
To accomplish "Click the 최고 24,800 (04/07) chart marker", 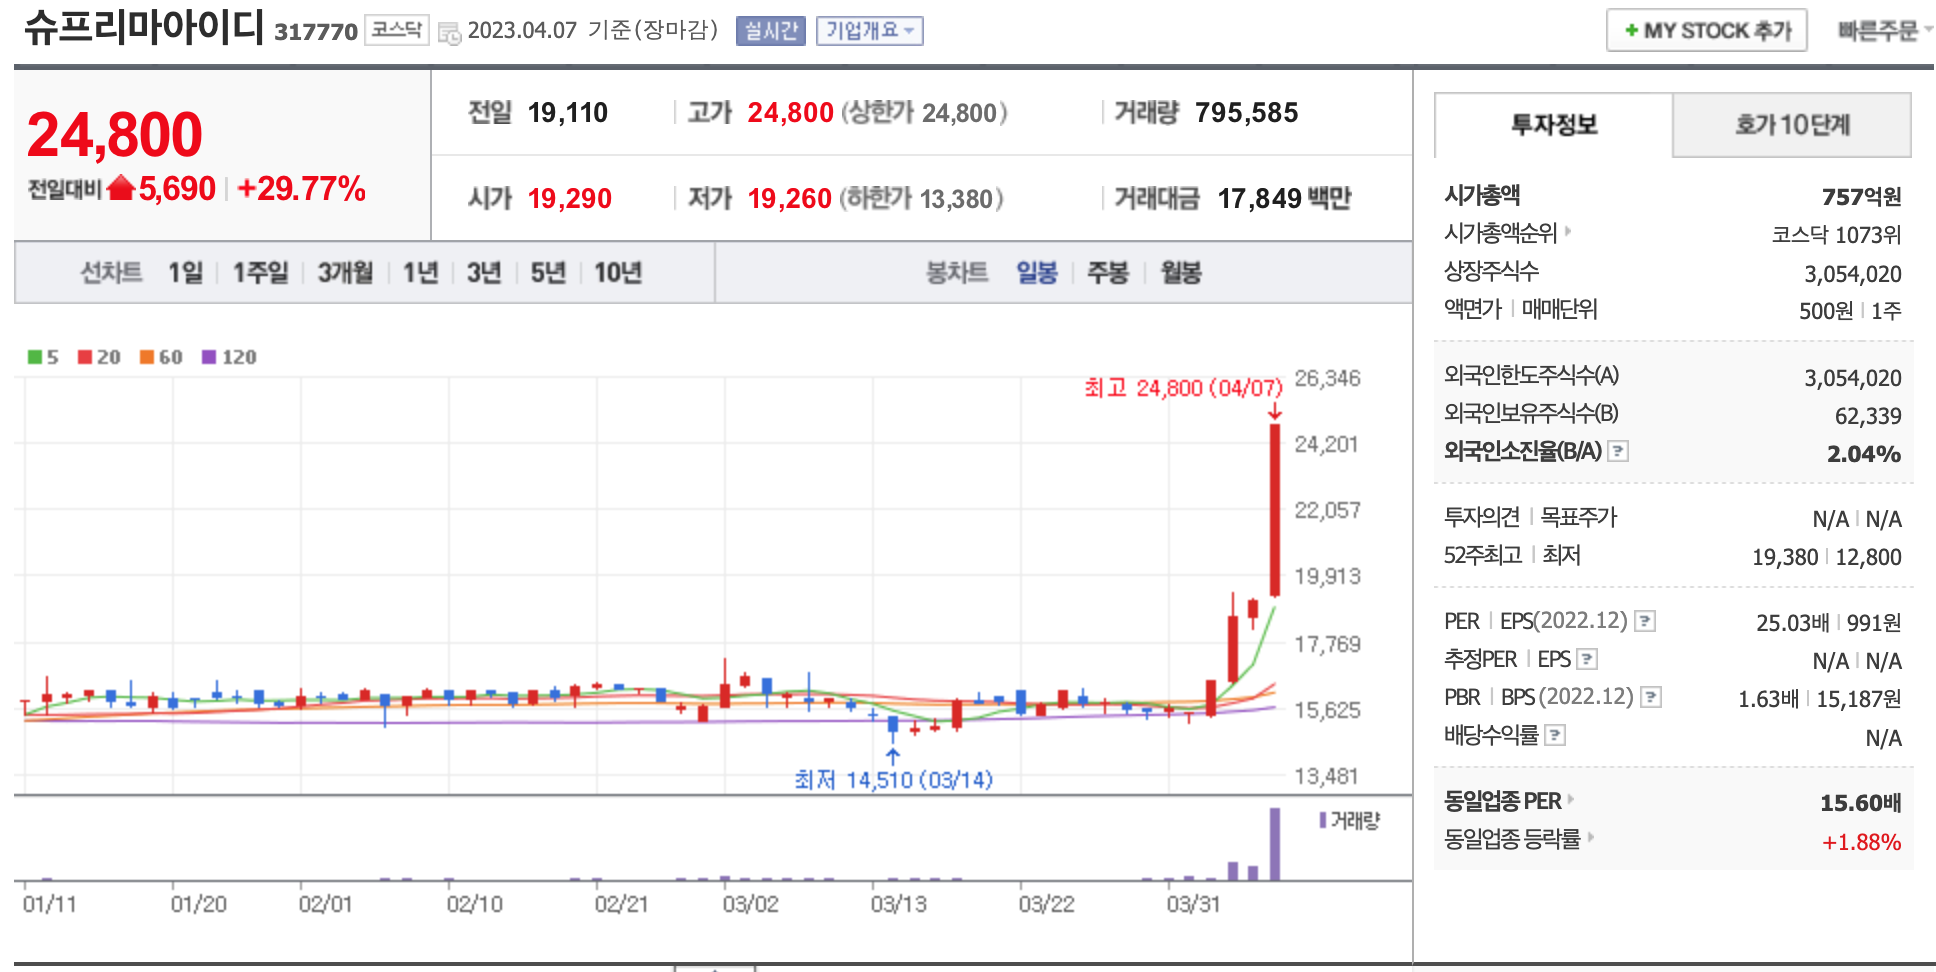I will pyautogui.click(x=1183, y=388).
